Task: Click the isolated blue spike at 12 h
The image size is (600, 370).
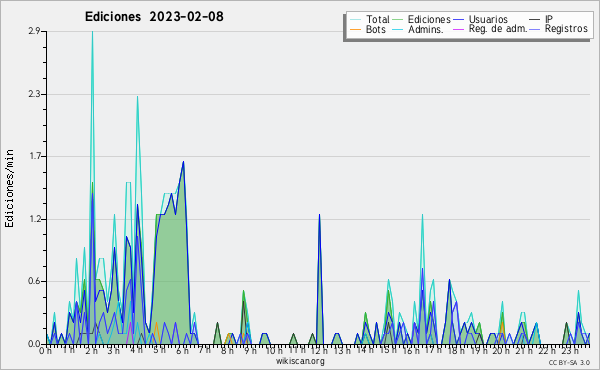Action: [319, 215]
